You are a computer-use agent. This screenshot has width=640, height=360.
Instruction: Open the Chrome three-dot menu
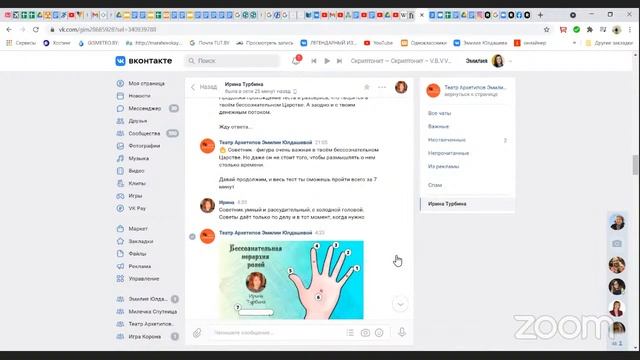pos(630,29)
